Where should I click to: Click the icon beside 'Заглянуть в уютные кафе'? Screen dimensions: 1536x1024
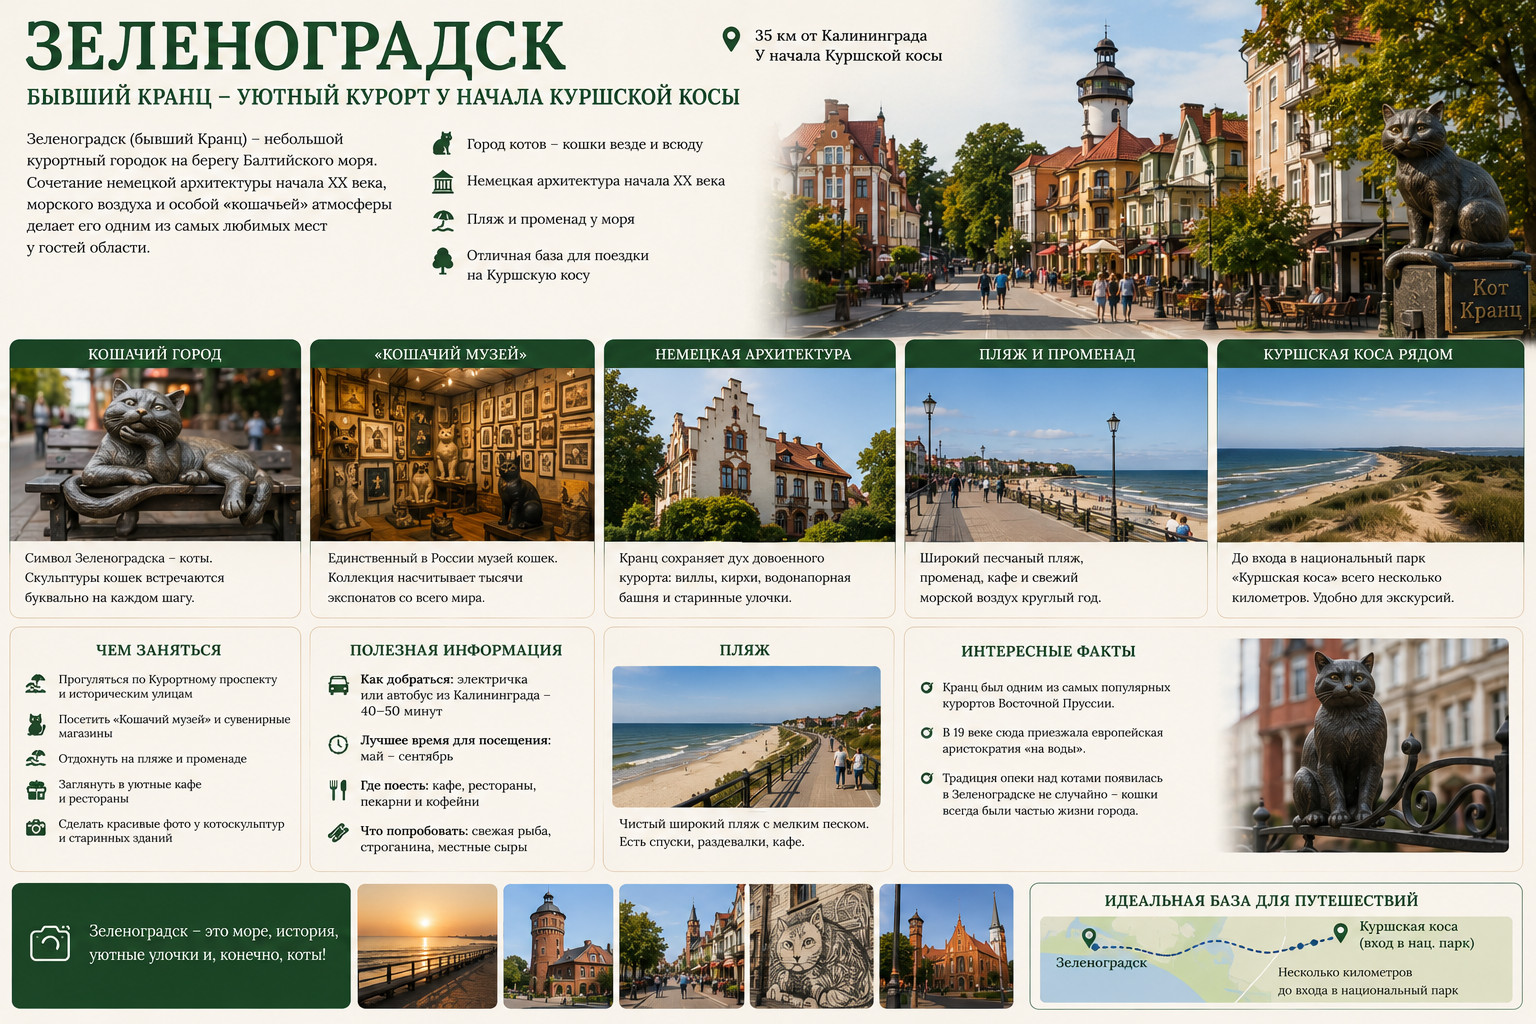(36, 791)
